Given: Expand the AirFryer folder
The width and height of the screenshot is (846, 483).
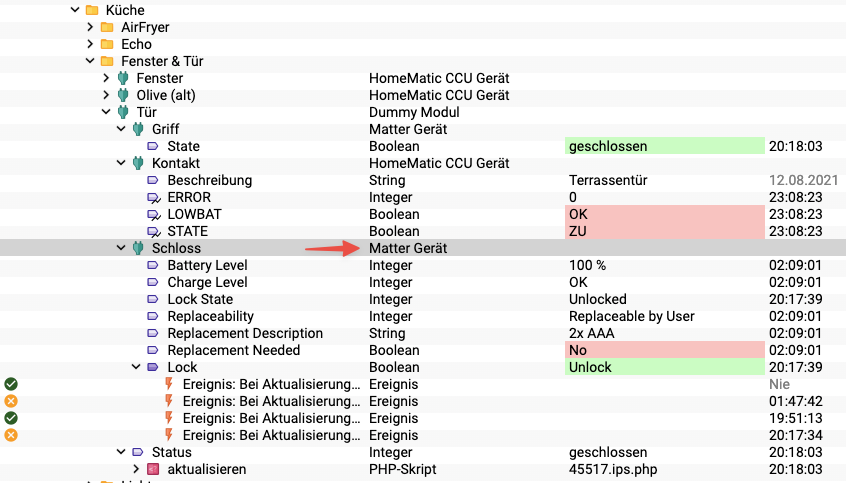Looking at the screenshot, I should pos(91,27).
